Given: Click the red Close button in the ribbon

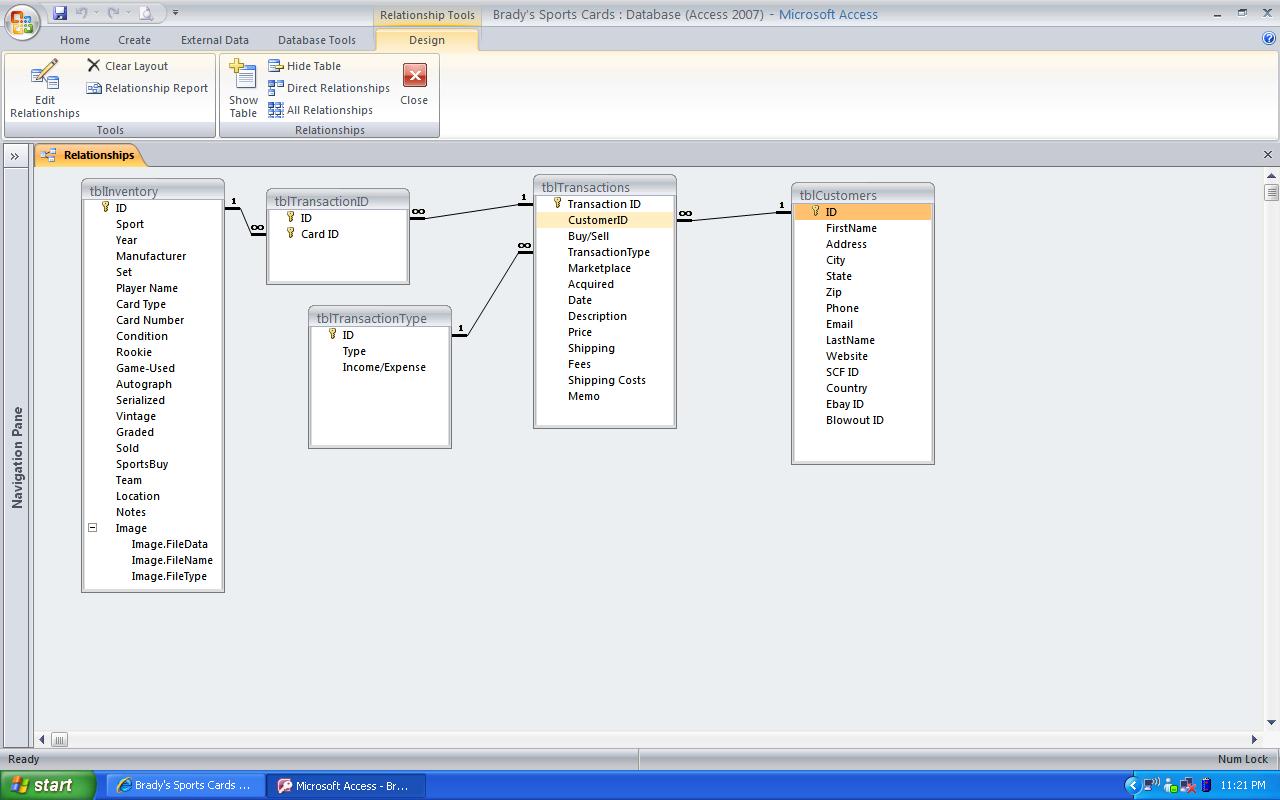Looking at the screenshot, I should 414,84.
